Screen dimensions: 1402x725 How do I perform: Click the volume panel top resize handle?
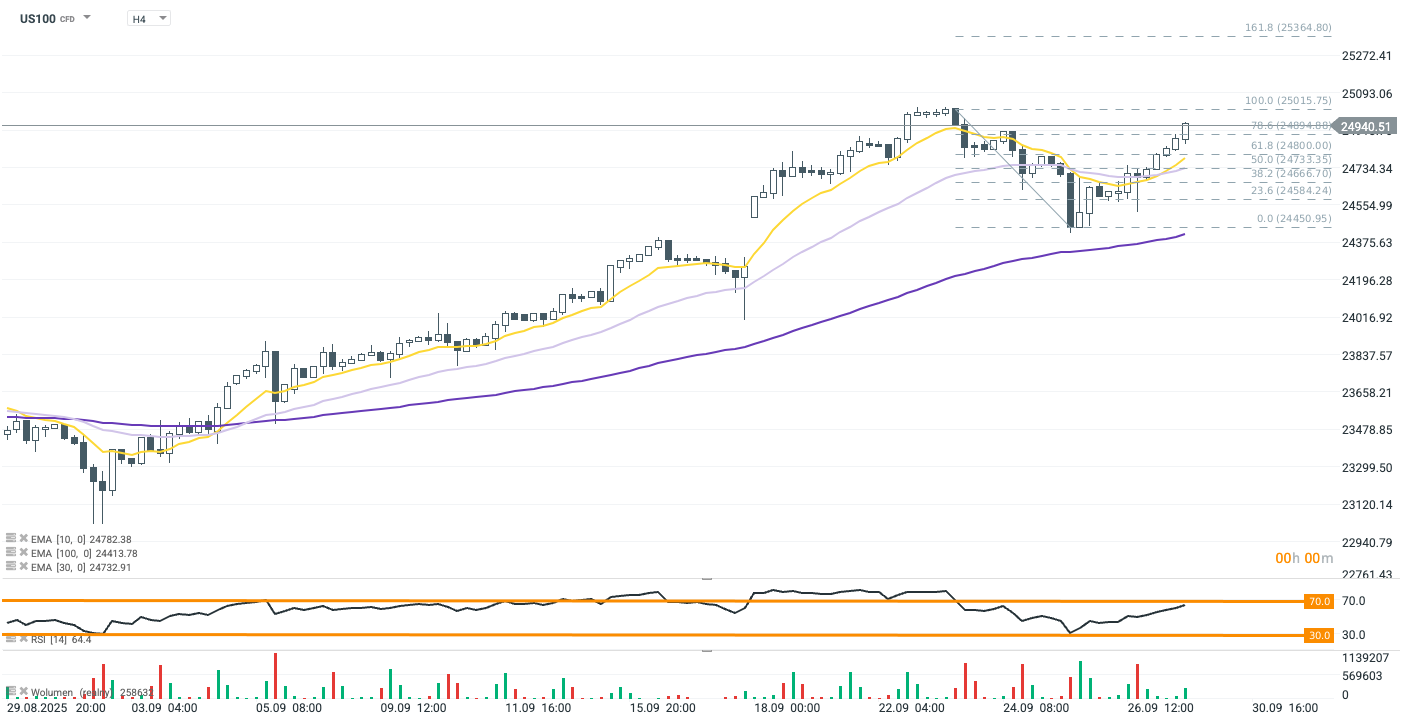[x=707, y=651]
